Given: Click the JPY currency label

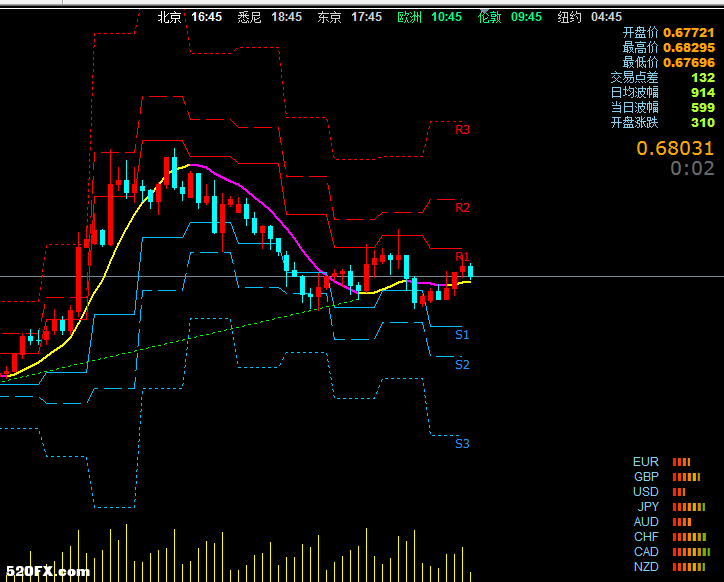Looking at the screenshot, I should pyautogui.click(x=648, y=507).
